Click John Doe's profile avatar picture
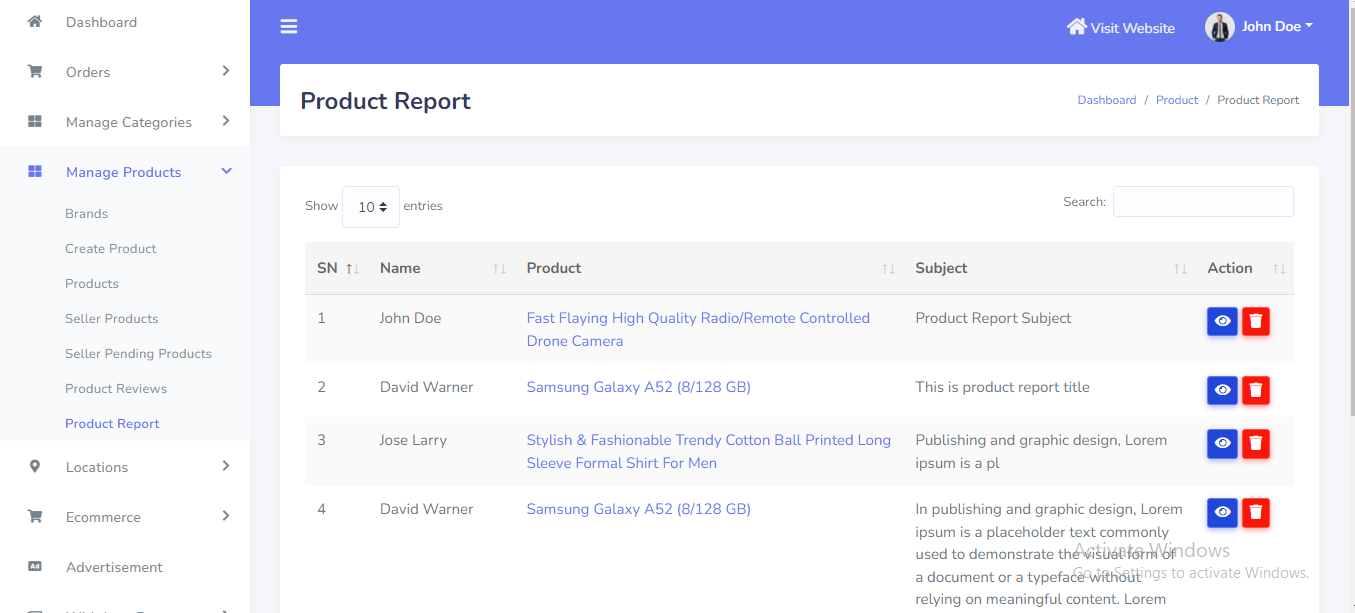Screen dimensions: 1355x613 coord(1219,27)
